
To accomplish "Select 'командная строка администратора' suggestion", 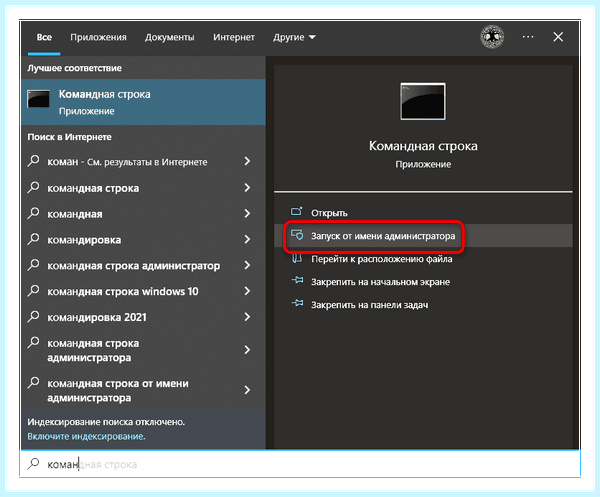I will [143, 350].
